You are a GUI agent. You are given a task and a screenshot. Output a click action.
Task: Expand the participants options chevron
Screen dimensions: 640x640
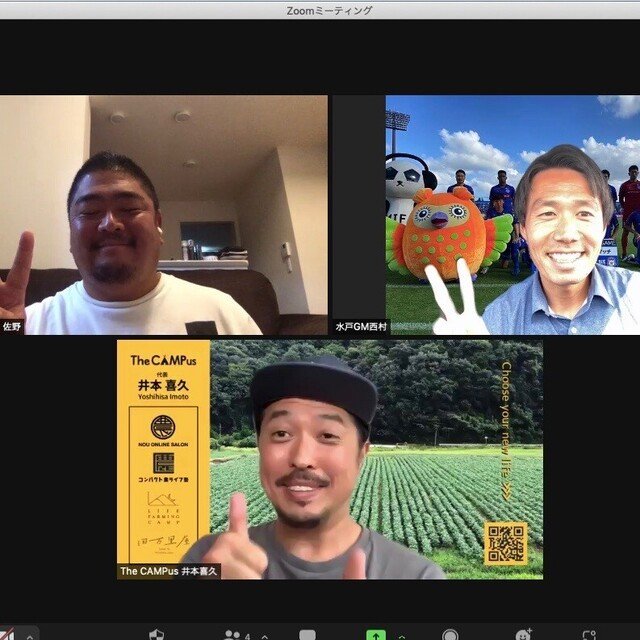pos(265,636)
